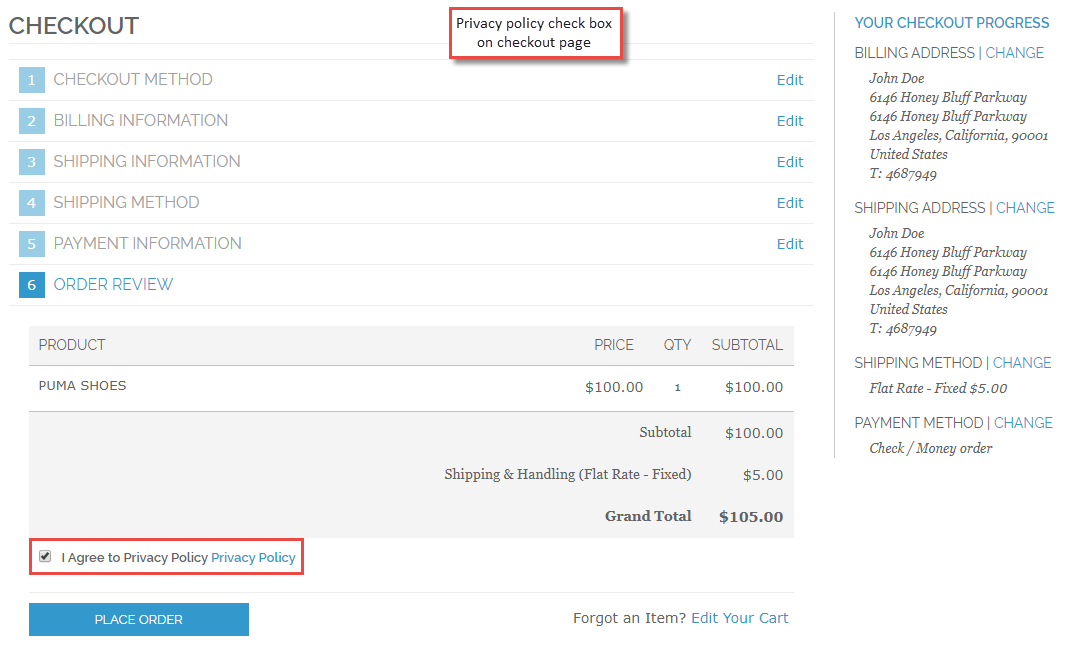Click the Grand Total $105.00 amount
The height and width of the screenshot is (648, 1070).
(x=751, y=516)
